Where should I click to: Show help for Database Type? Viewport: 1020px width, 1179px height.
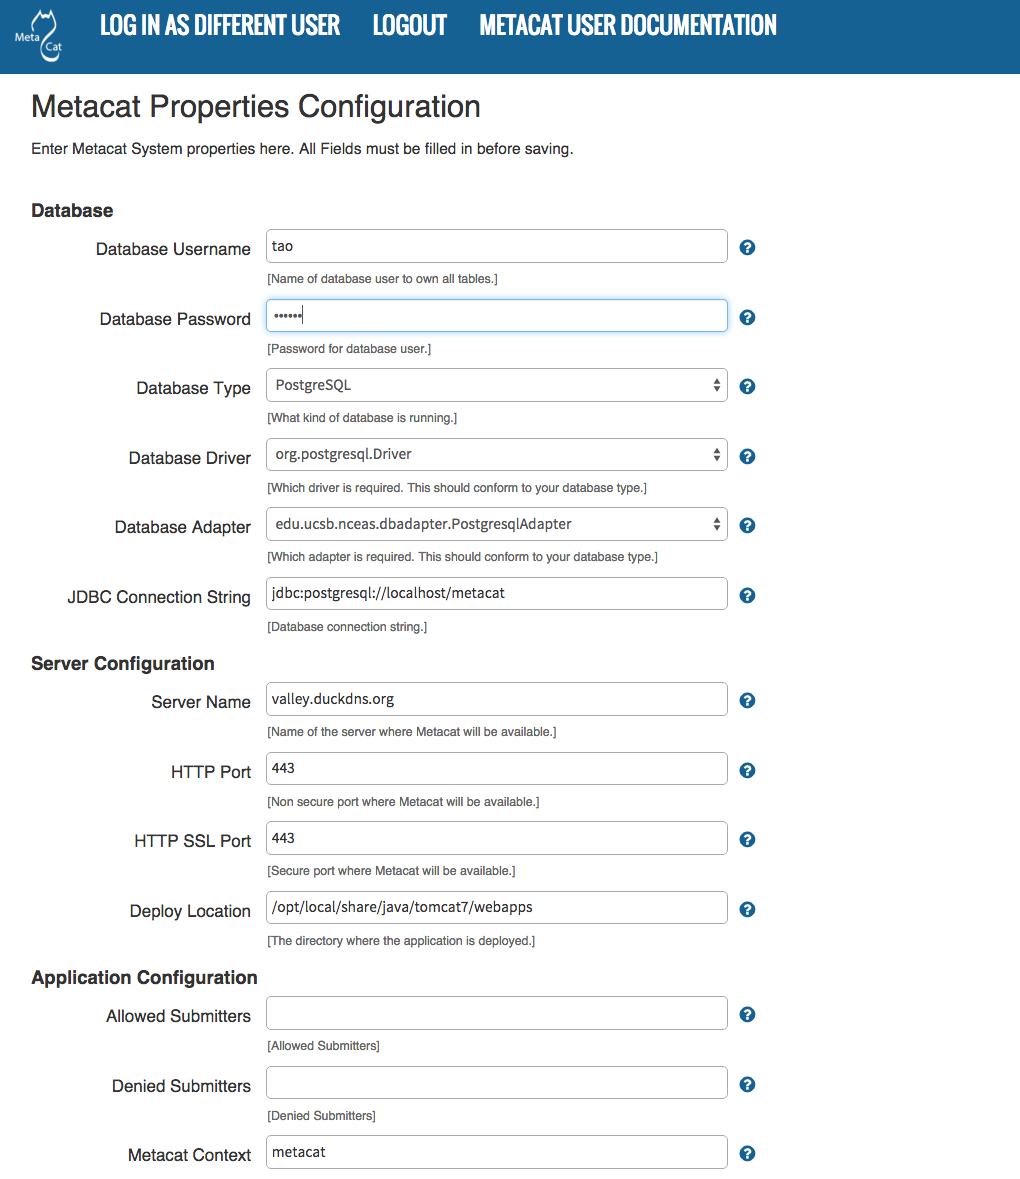tap(747, 386)
